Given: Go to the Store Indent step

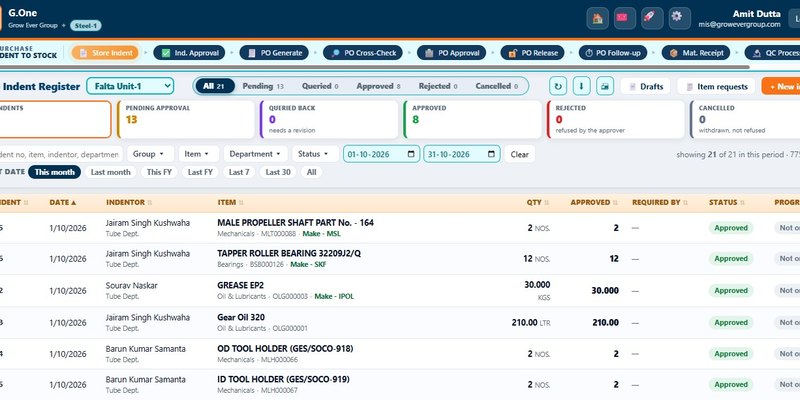Looking at the screenshot, I should [x=105, y=53].
